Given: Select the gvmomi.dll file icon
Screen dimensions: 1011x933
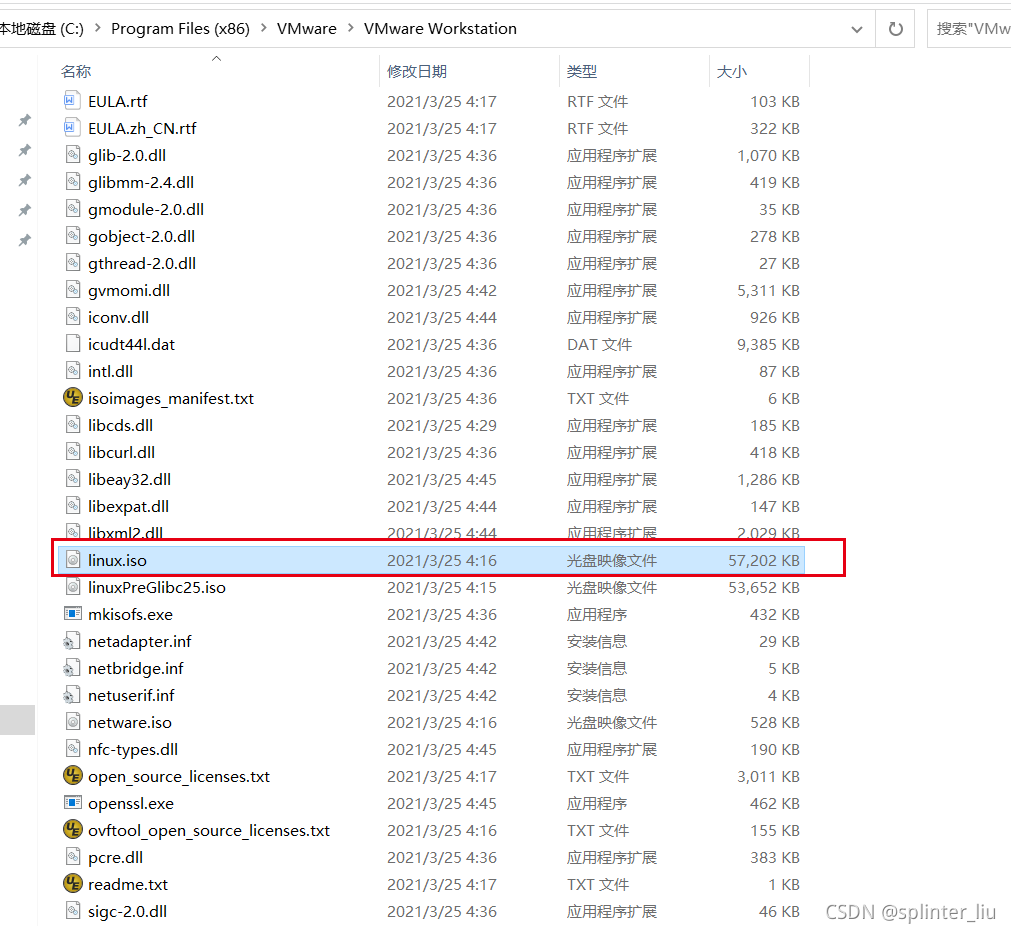Looking at the screenshot, I should pyautogui.click(x=73, y=290).
